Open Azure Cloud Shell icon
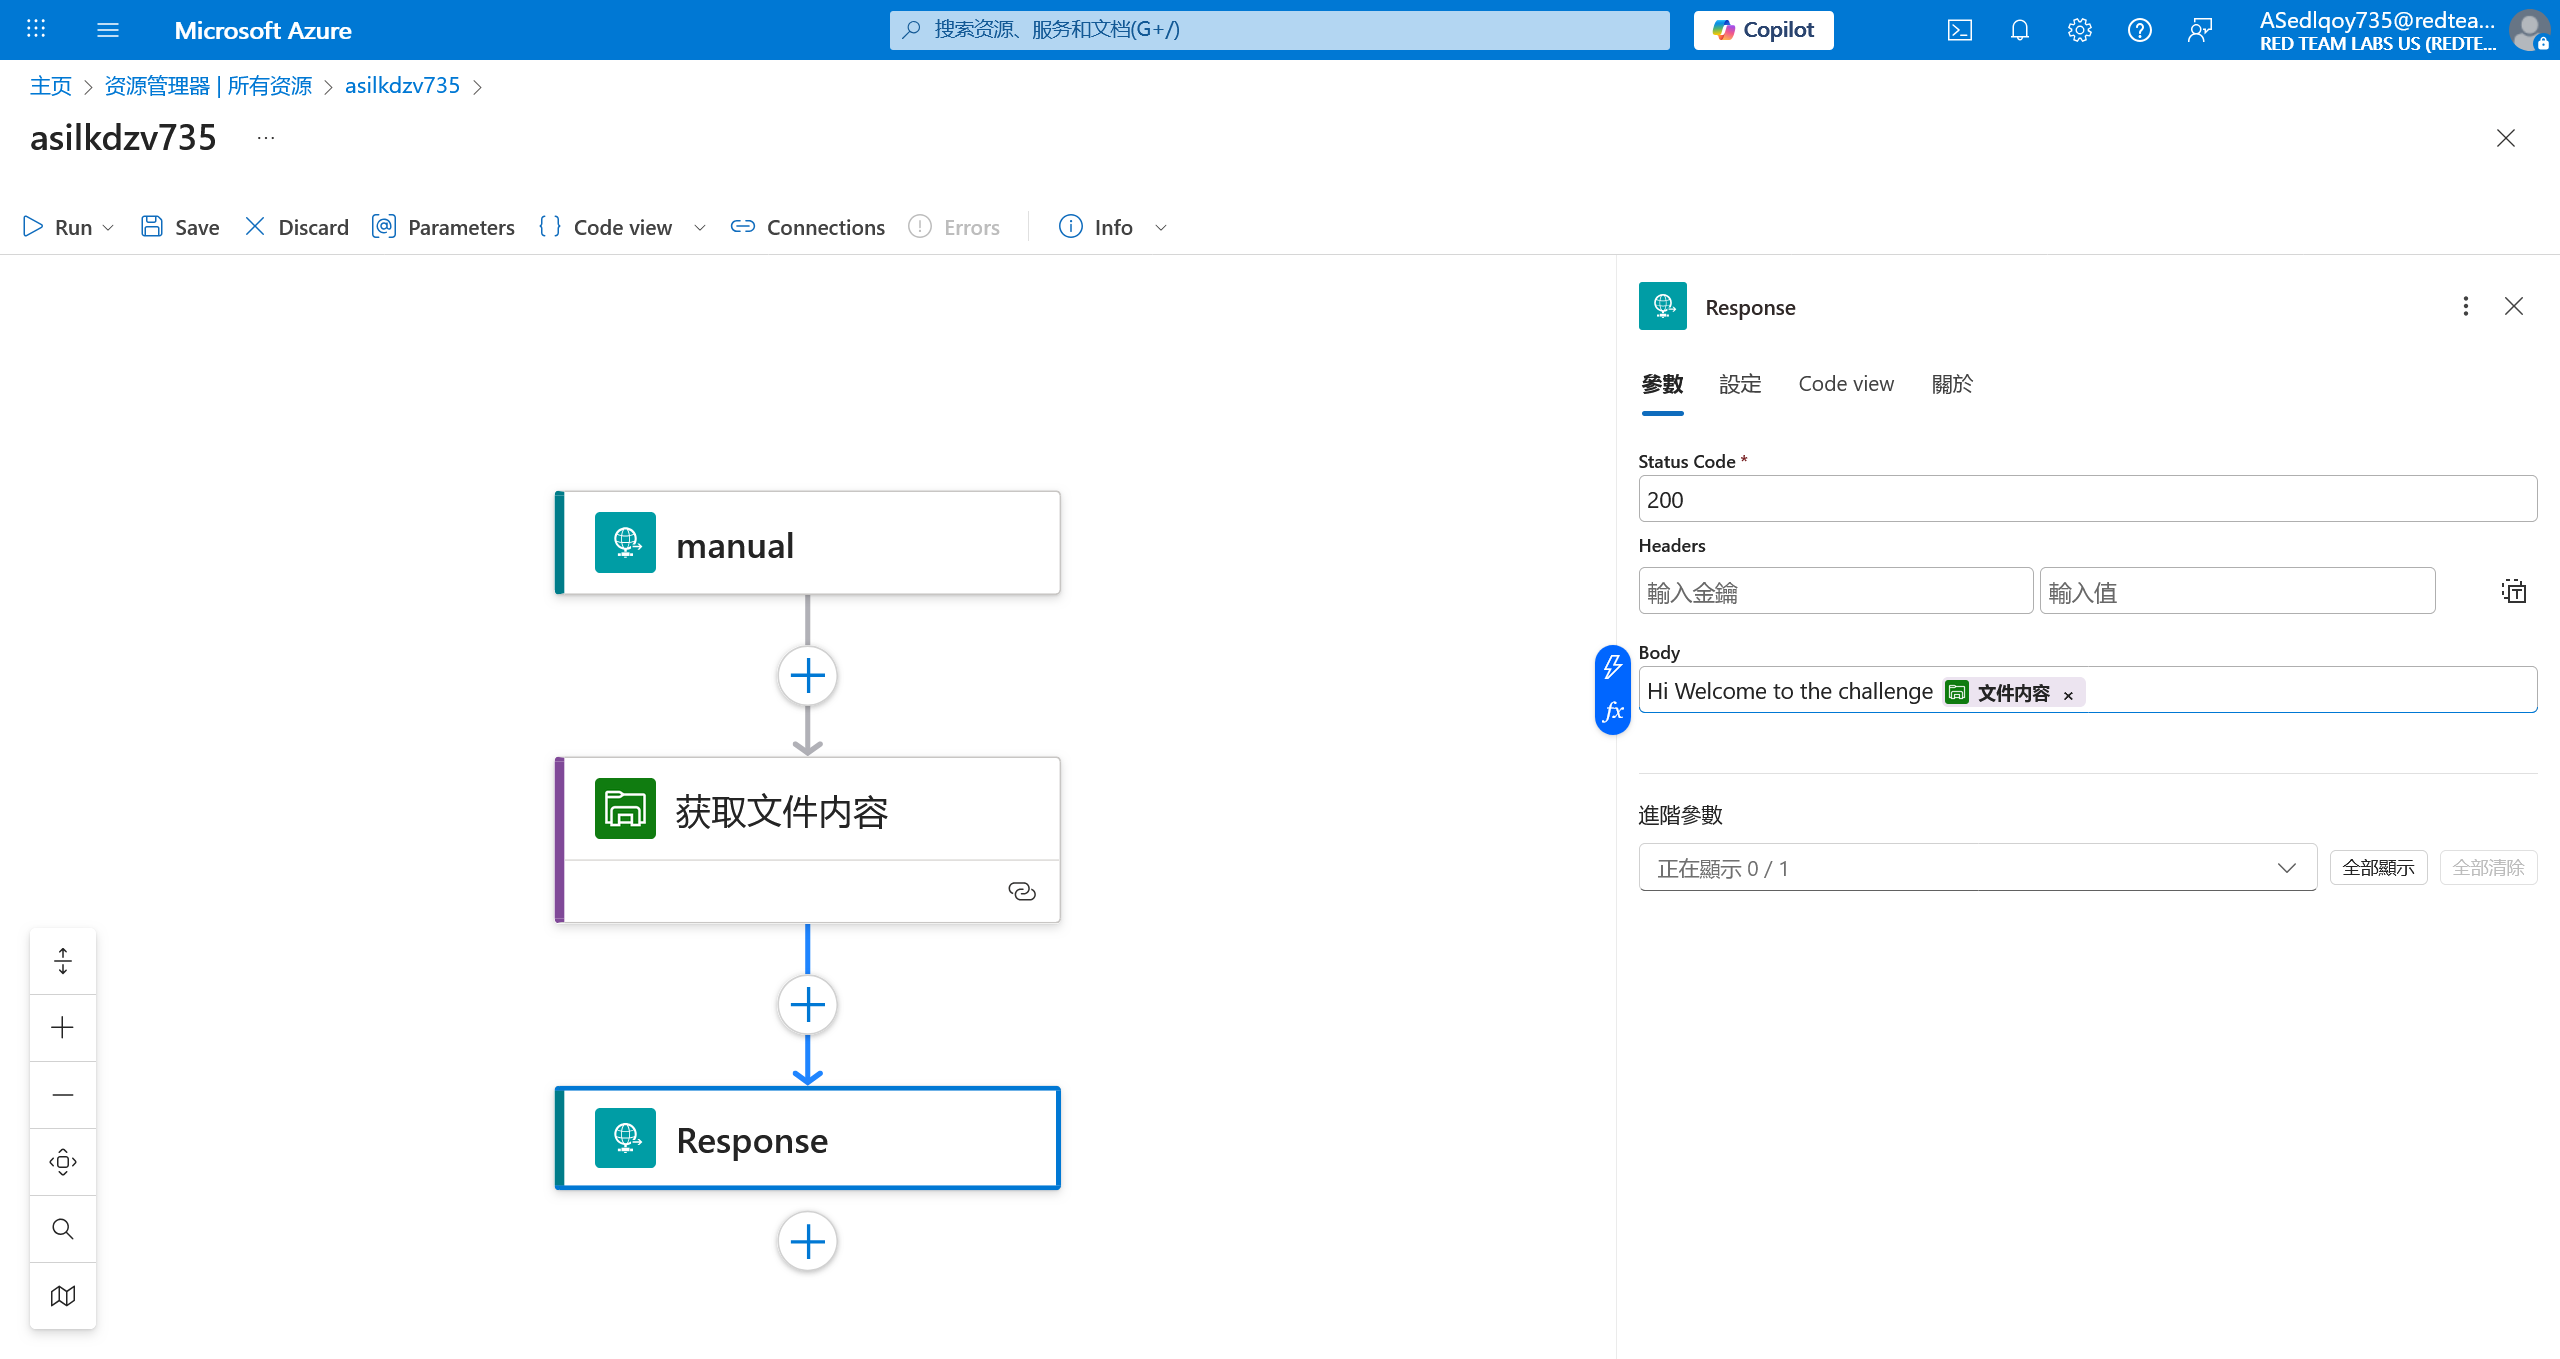Viewport: 2560px width, 1359px height. [1960, 30]
